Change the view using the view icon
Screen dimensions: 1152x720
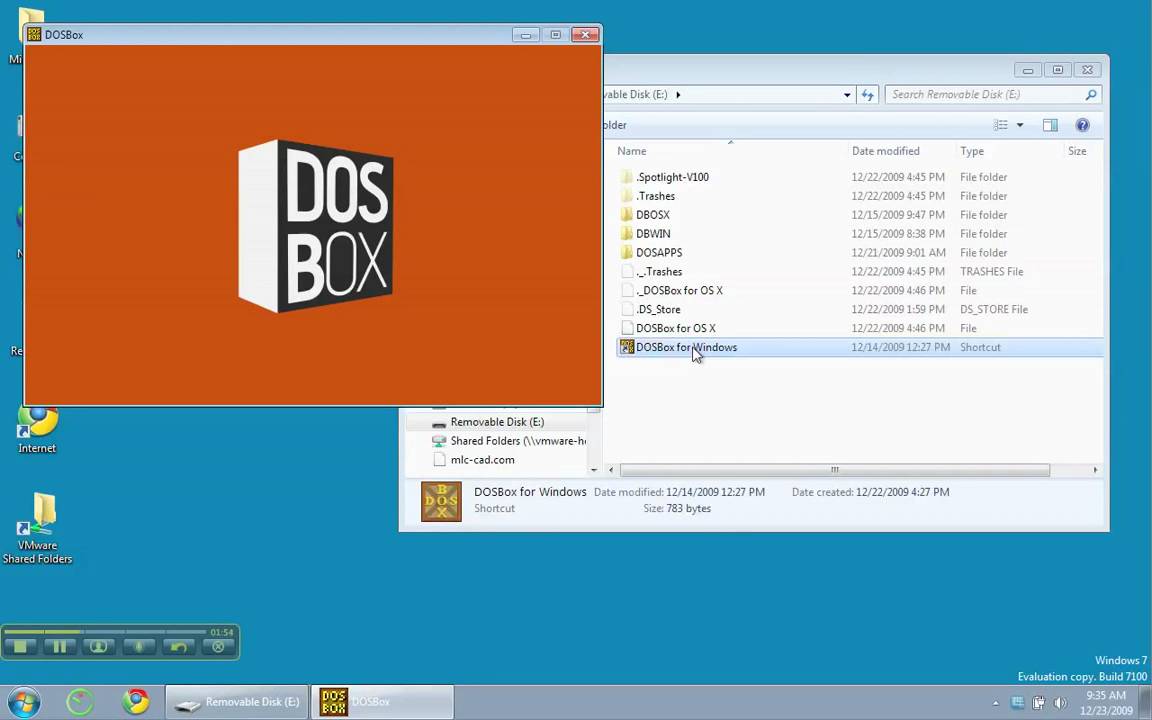tap(1001, 125)
